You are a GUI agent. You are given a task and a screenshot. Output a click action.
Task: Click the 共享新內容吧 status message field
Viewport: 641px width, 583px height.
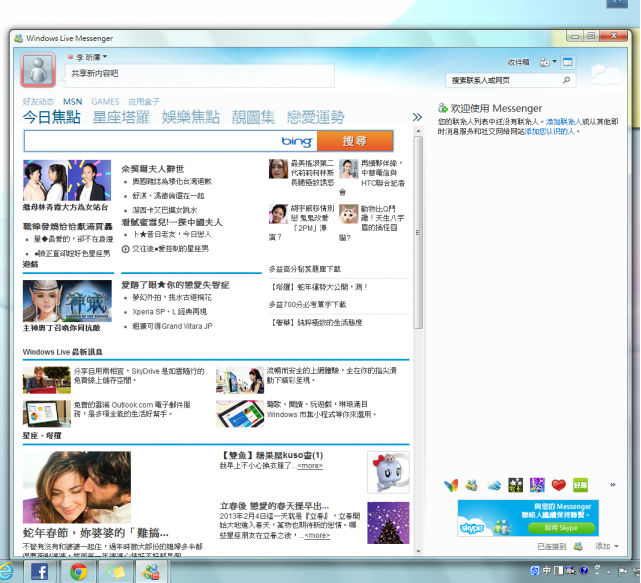tap(199, 75)
